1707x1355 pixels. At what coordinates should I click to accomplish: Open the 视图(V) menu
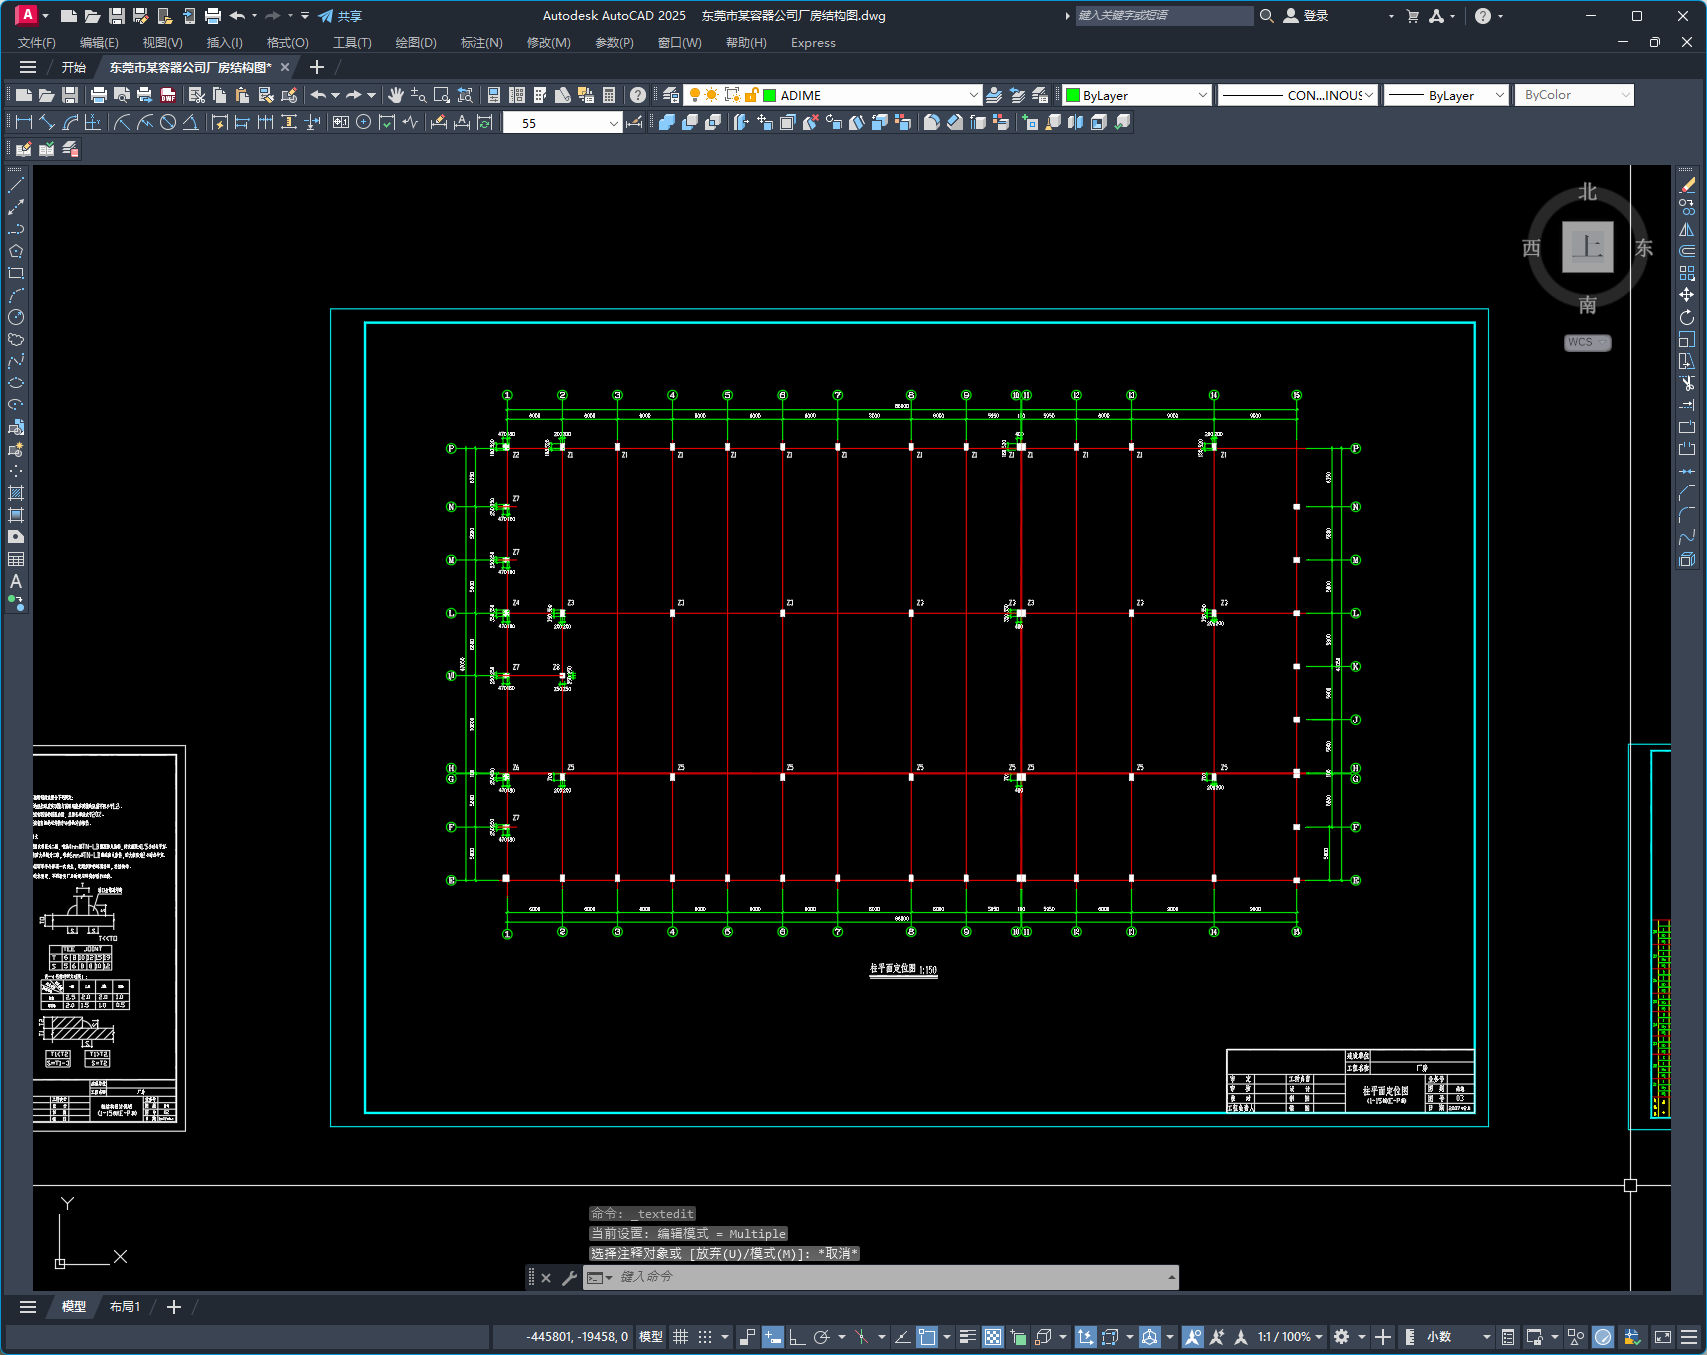162,43
